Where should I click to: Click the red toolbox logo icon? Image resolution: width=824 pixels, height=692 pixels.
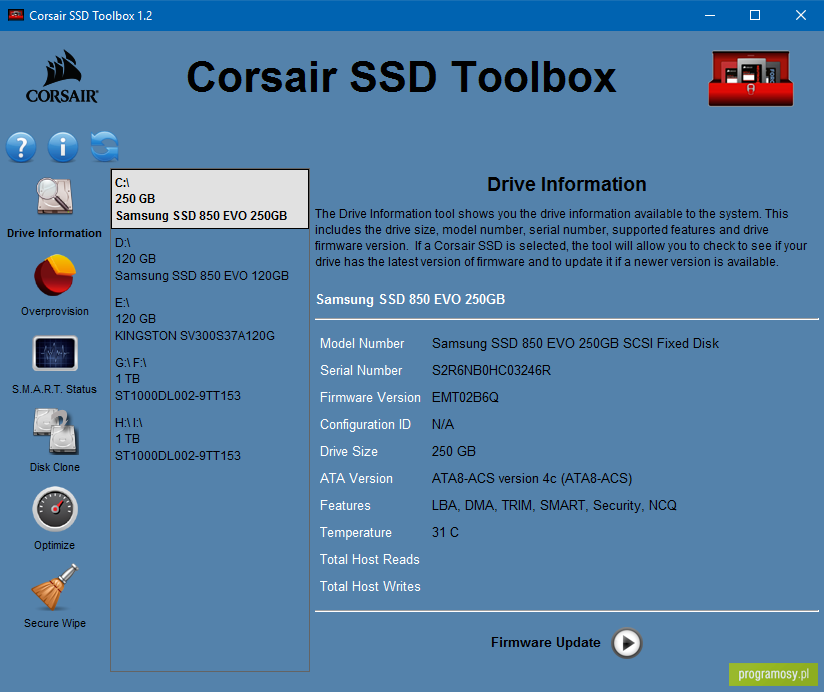(750, 78)
